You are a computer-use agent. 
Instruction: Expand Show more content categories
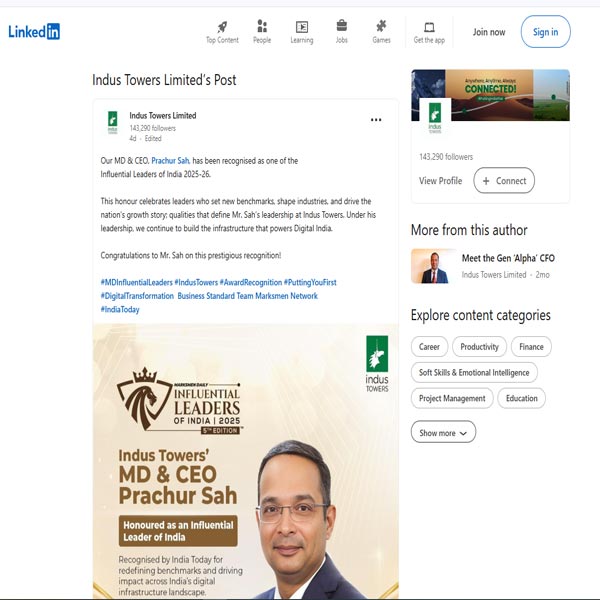coord(443,432)
